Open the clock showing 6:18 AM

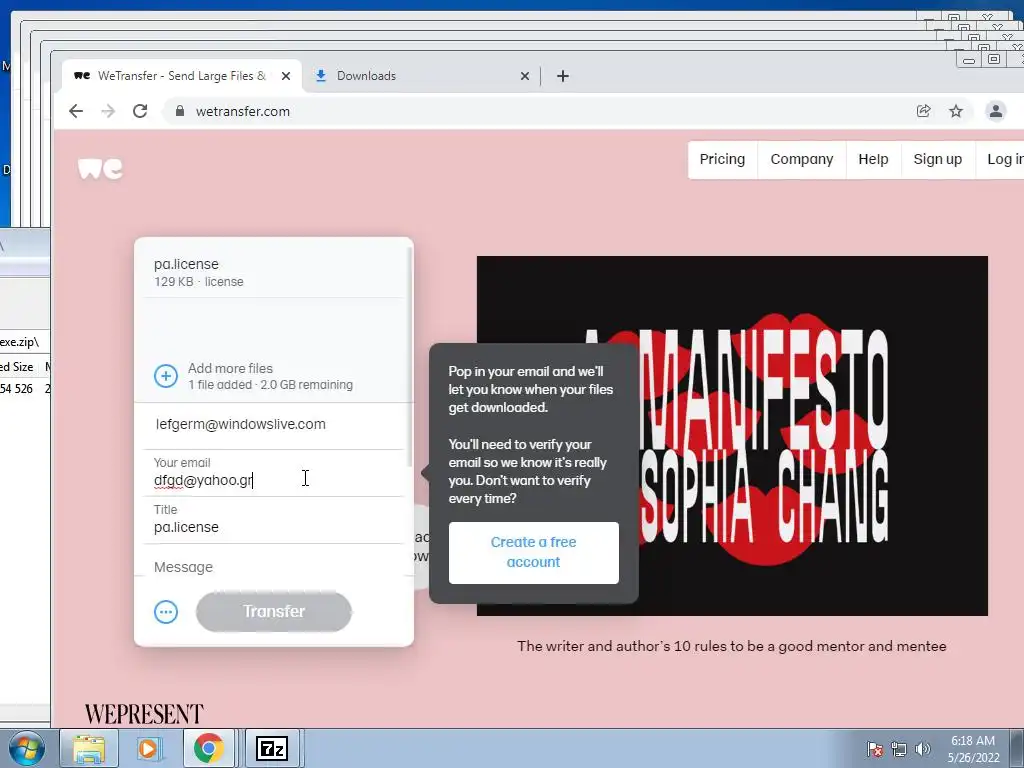[x=973, y=748]
